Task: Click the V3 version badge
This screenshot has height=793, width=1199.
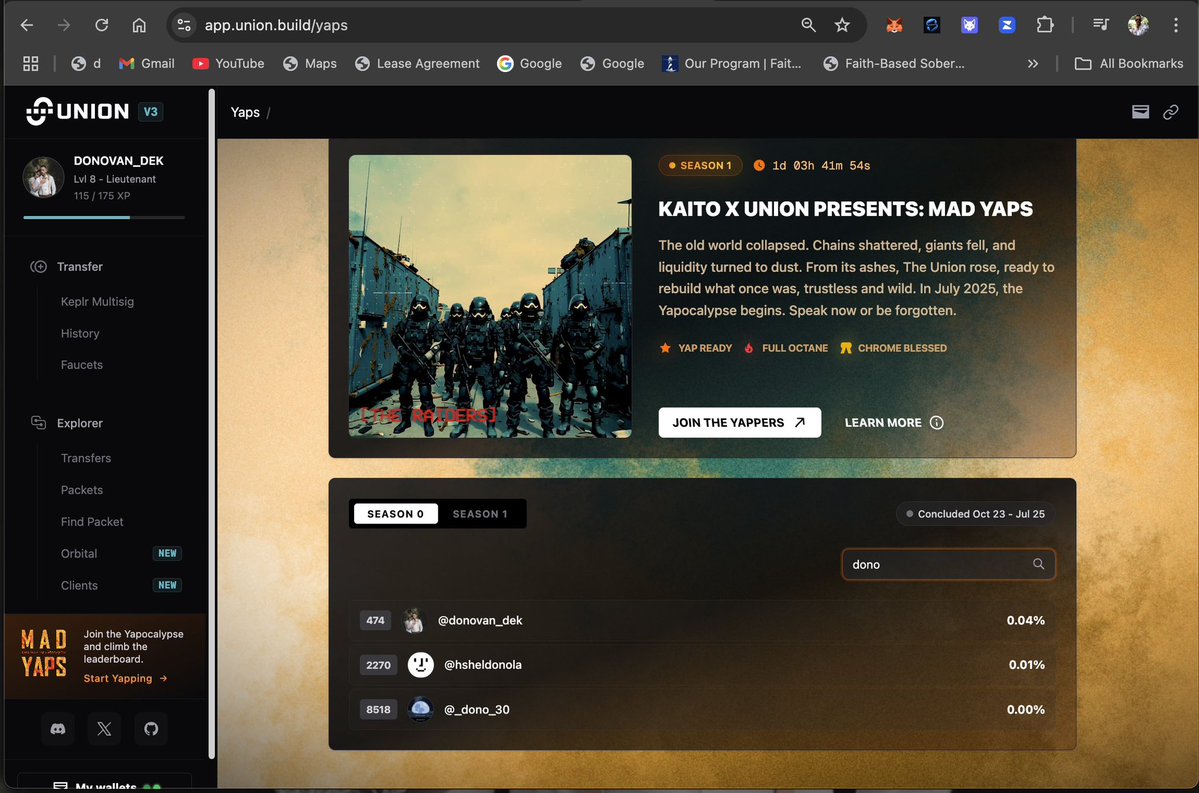Action: (151, 112)
